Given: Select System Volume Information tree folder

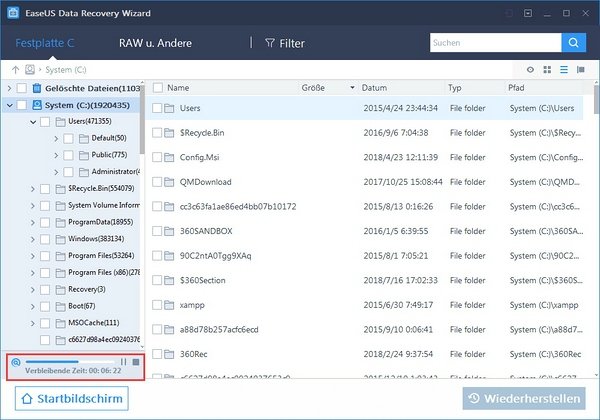Looking at the screenshot, I should pyautogui.click(x=104, y=205).
